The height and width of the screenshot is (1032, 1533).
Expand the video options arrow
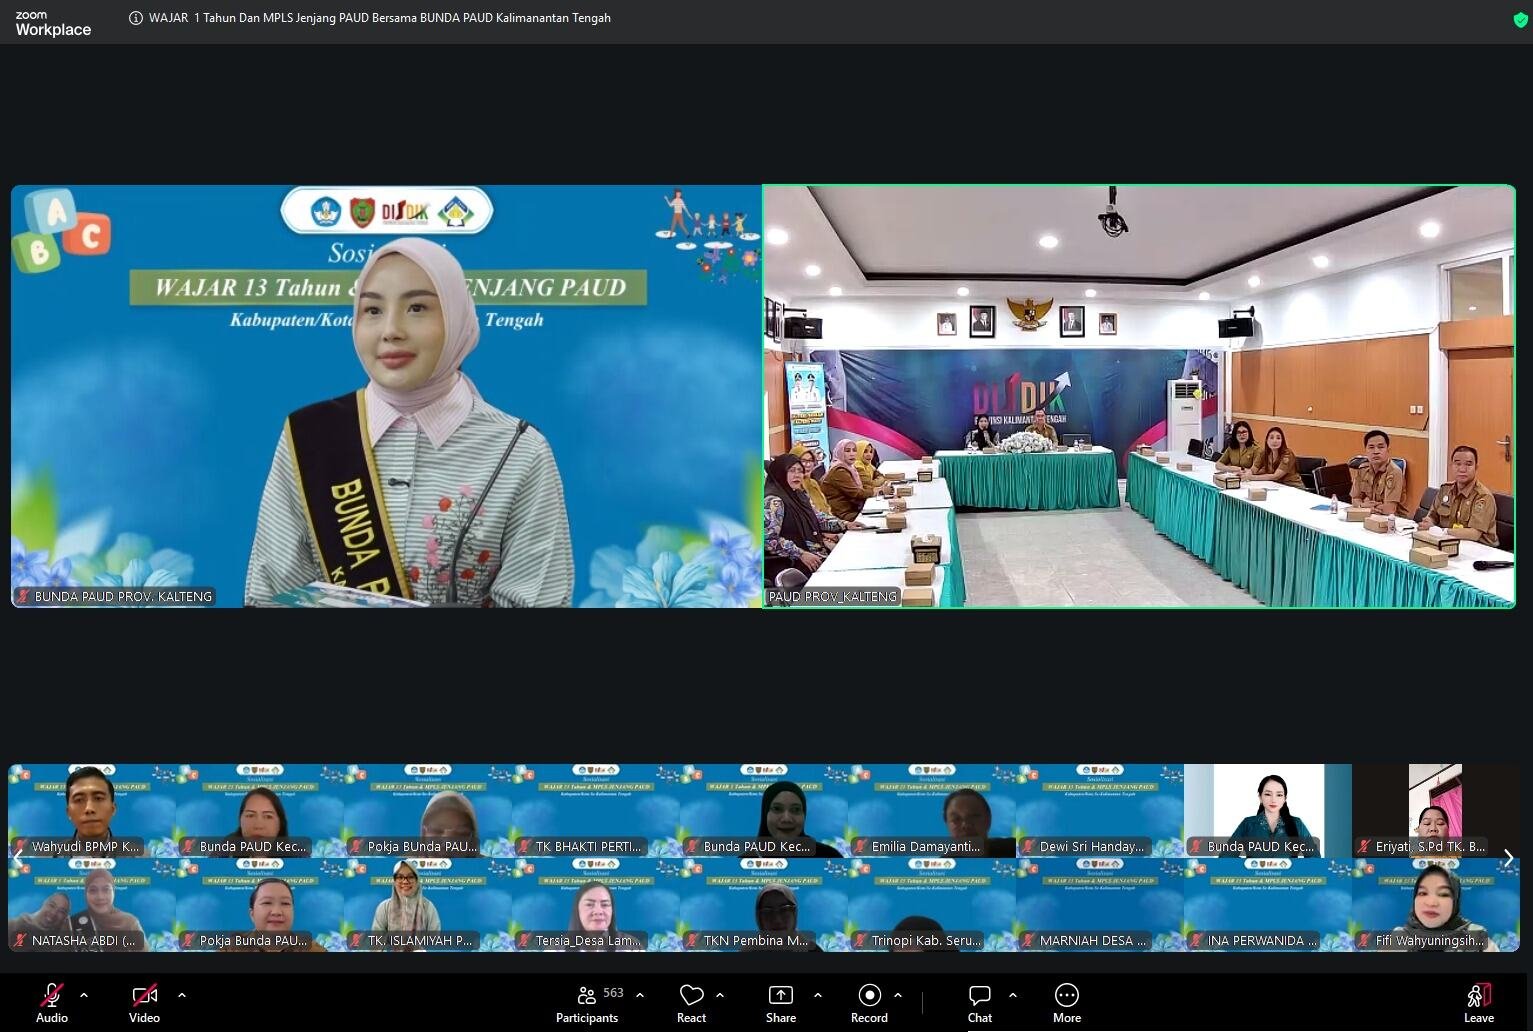(182, 995)
